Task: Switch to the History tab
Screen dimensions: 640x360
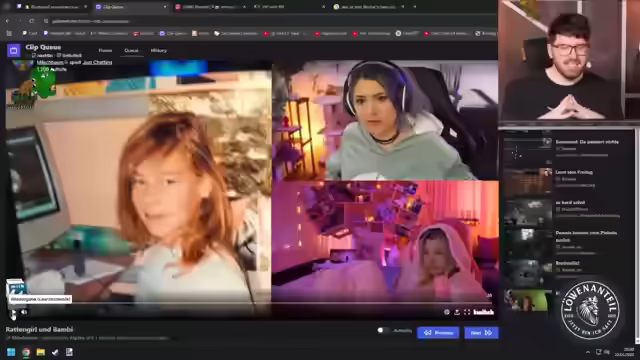Action: pyautogui.click(x=159, y=51)
